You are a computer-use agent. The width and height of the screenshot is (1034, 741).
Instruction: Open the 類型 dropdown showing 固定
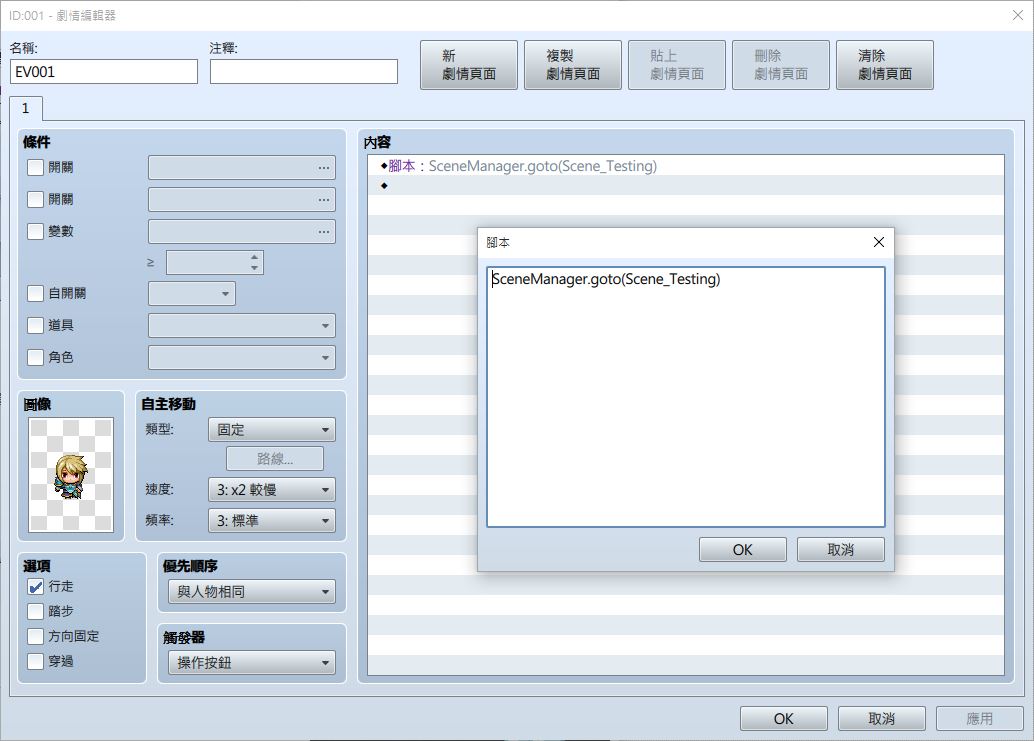pyautogui.click(x=272, y=430)
